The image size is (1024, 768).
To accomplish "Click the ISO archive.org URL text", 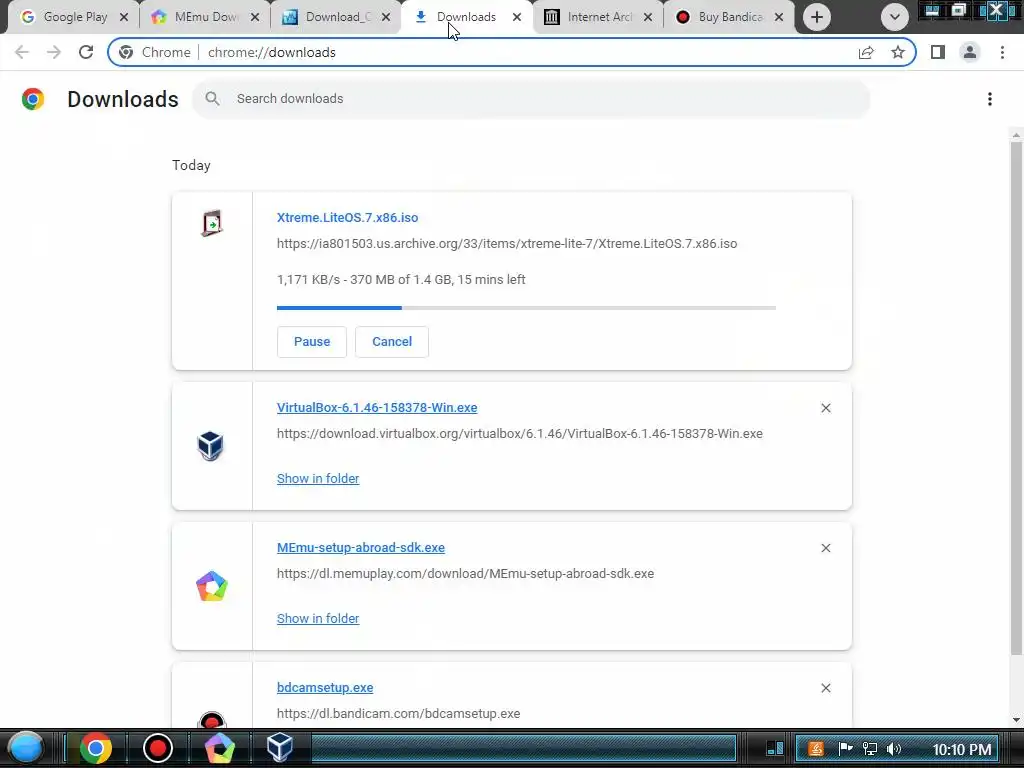I will tap(507, 244).
